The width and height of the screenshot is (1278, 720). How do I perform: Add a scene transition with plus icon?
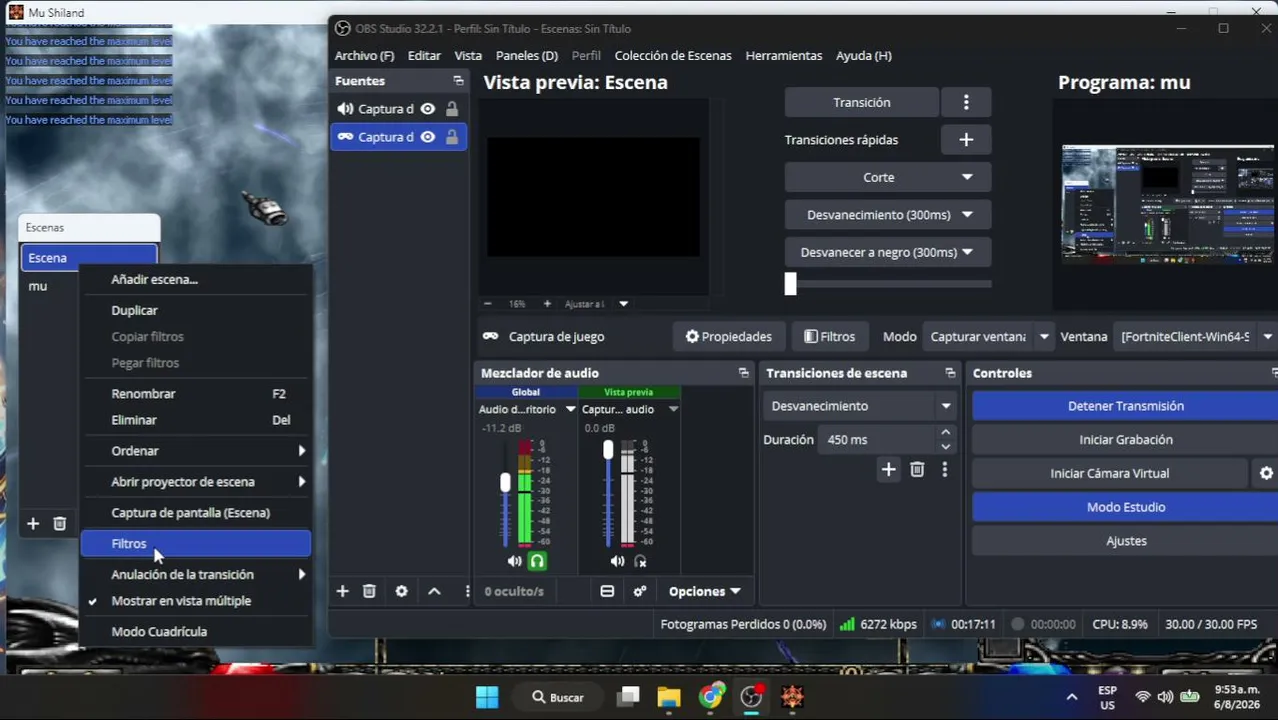[888, 469]
